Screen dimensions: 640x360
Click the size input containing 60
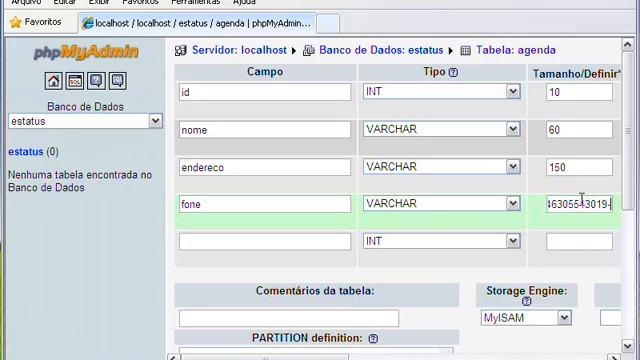tap(580, 130)
